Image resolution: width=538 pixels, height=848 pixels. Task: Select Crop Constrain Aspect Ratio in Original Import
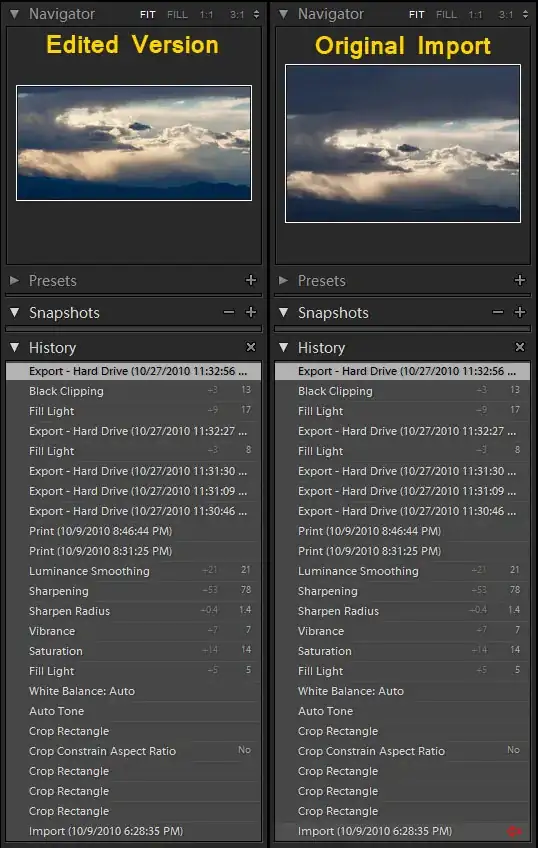[x=402, y=751]
